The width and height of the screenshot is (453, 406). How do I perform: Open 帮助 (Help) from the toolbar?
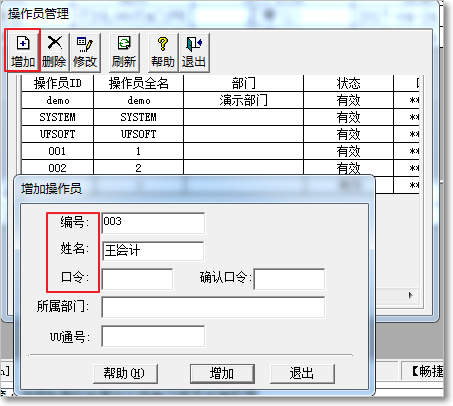[x=163, y=52]
